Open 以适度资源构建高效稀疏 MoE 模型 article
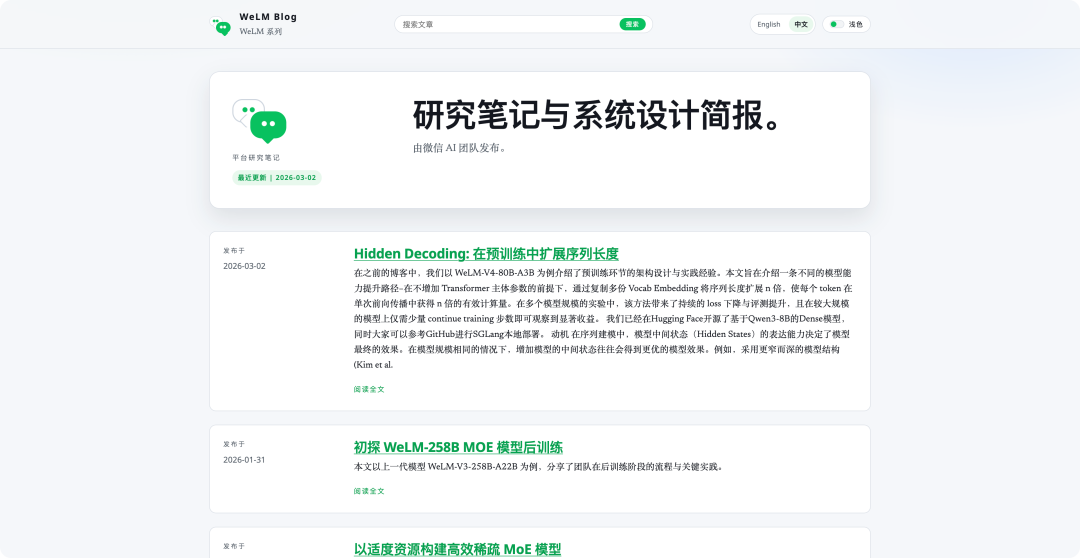The height and width of the screenshot is (558, 1080). coord(457,549)
